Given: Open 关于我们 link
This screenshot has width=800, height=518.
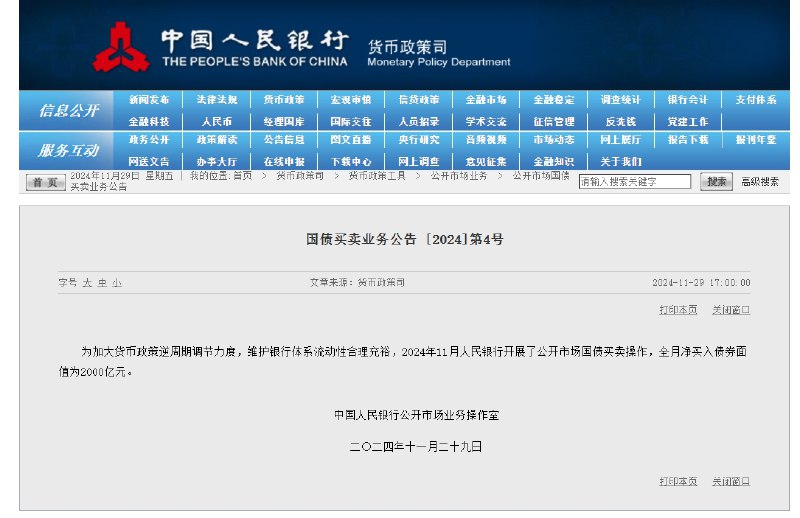Looking at the screenshot, I should 620,161.
